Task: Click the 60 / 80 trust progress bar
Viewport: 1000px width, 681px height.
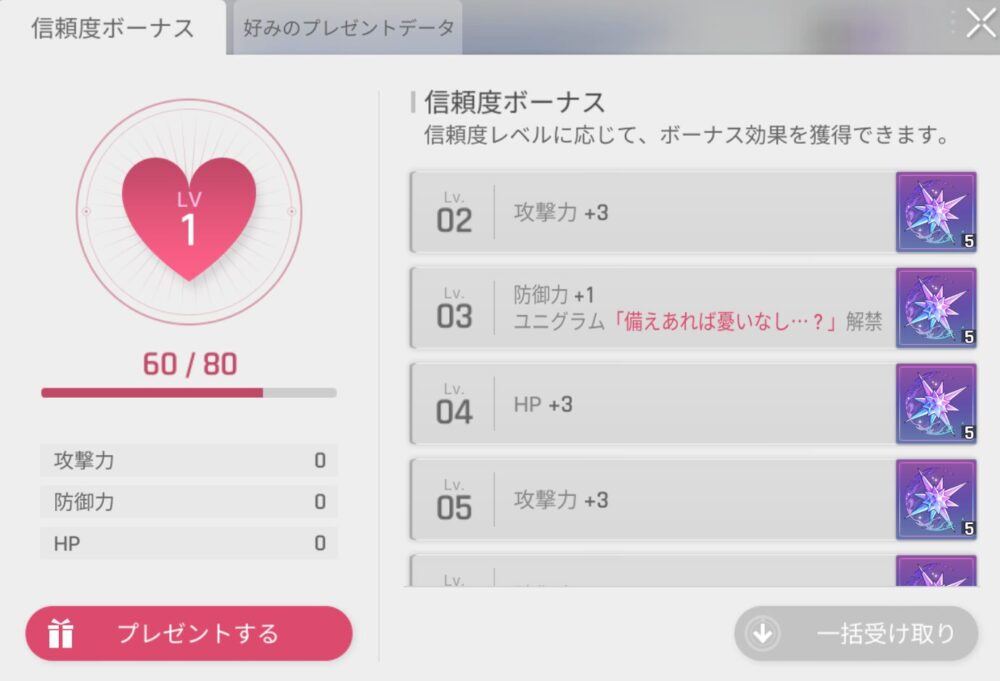Action: (x=188, y=393)
